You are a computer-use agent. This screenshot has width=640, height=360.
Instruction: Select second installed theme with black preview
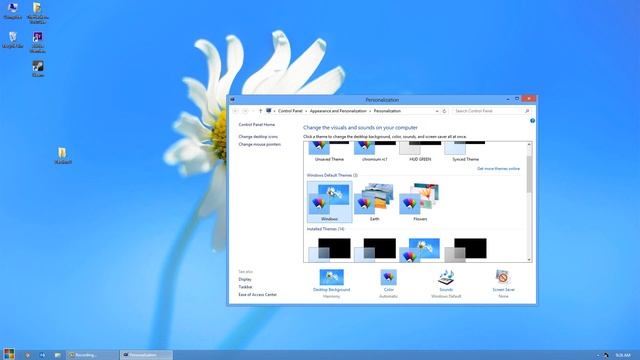click(x=375, y=250)
